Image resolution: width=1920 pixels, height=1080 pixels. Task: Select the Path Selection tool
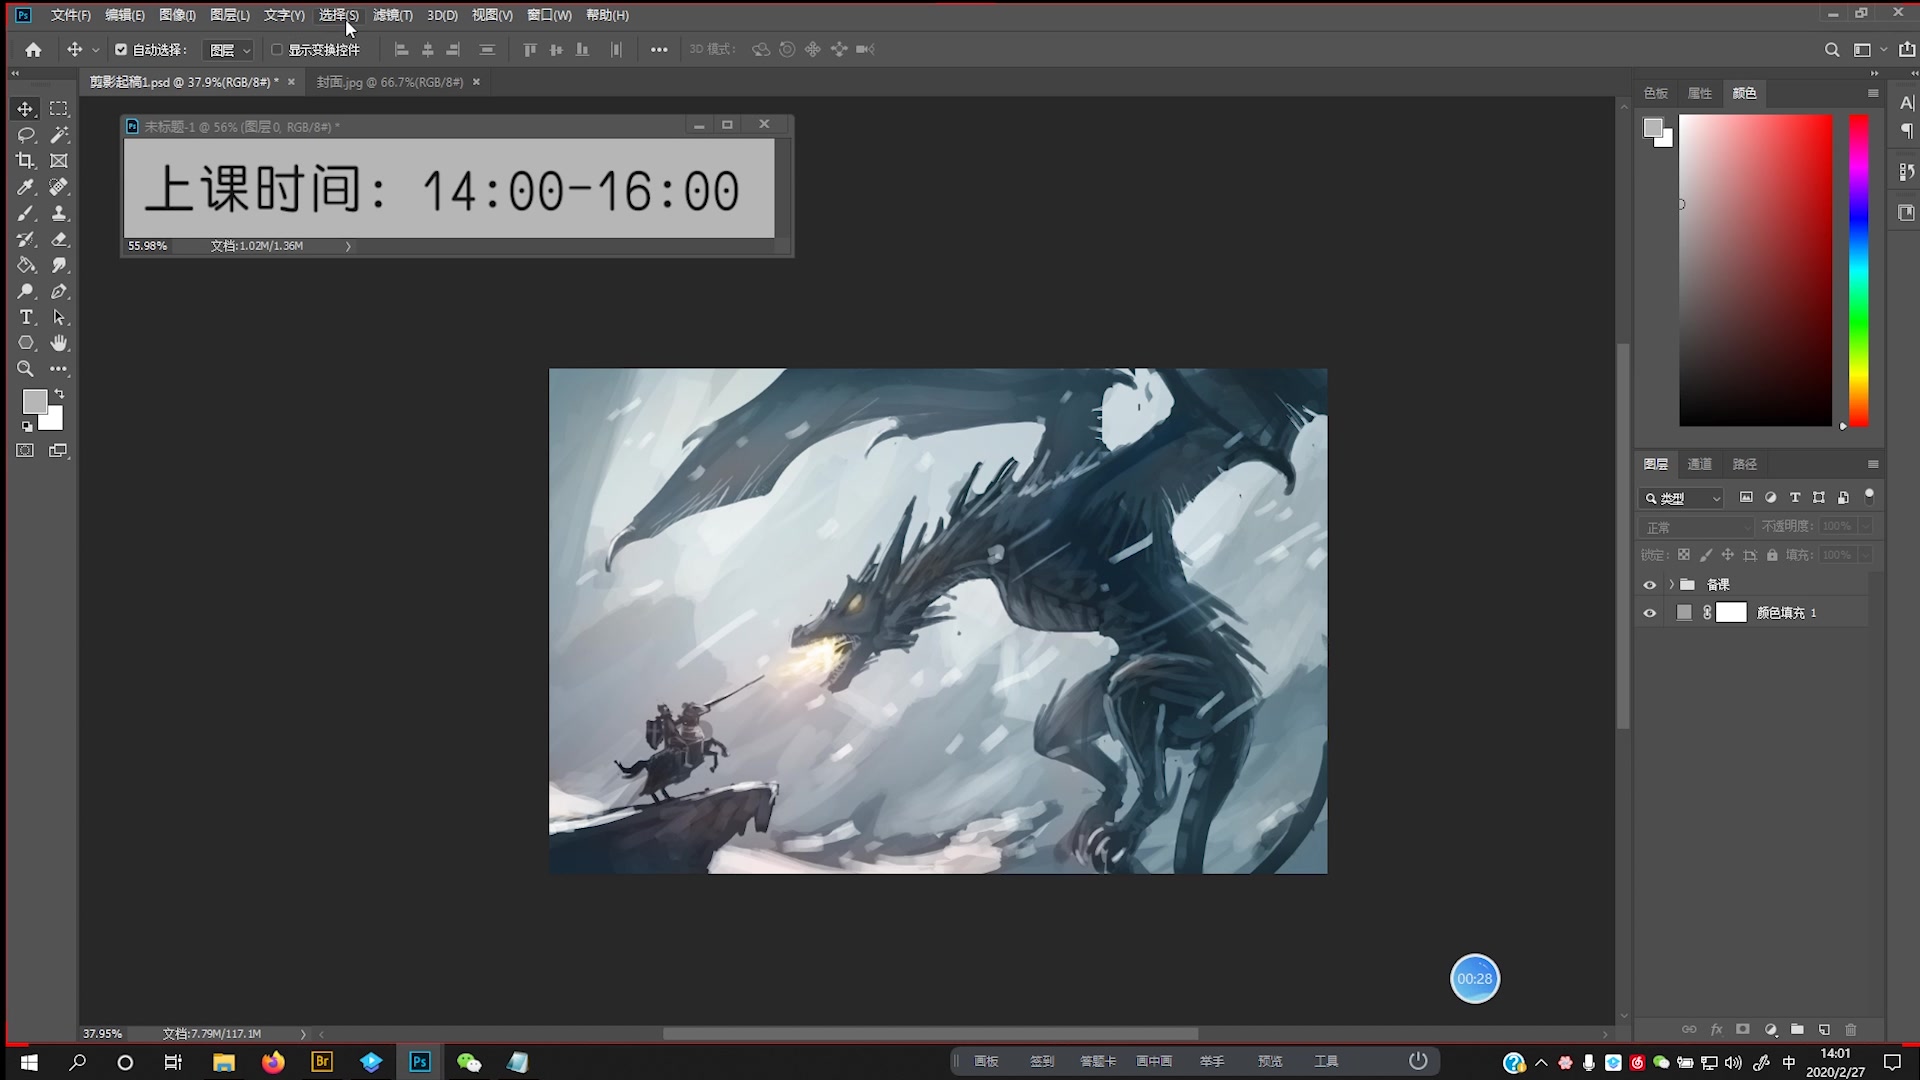click(x=59, y=317)
